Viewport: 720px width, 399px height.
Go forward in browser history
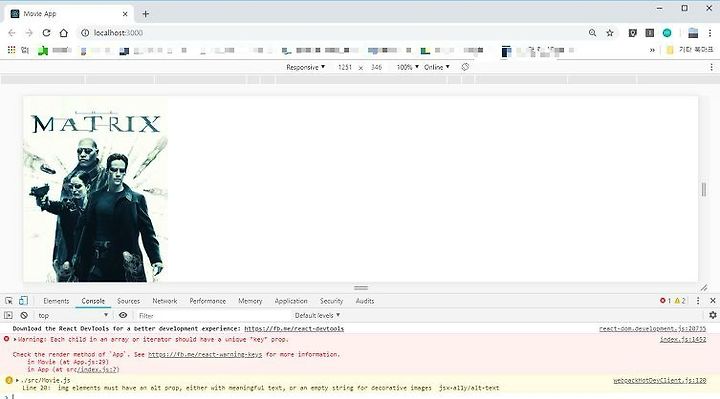click(29, 33)
